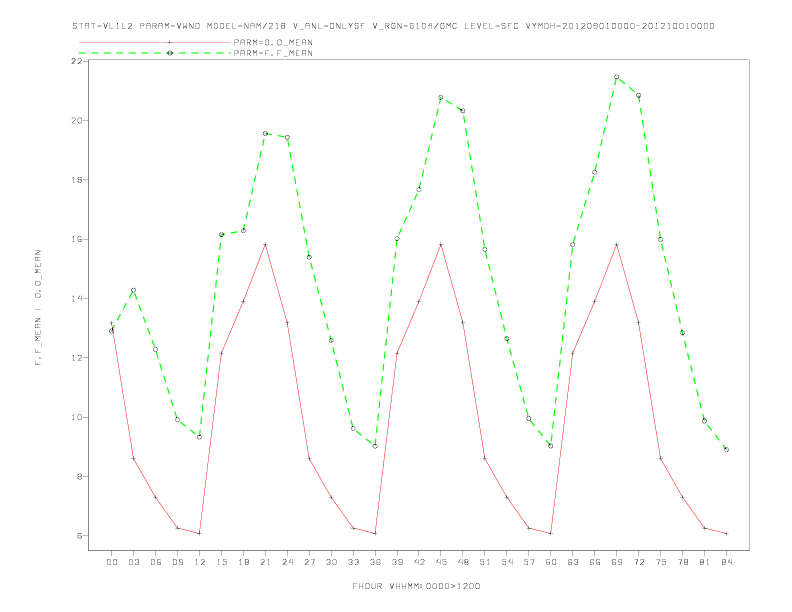This screenshot has height=612, width=792.
Task: Click the x-axis tick label 75
Action: pyautogui.click(x=661, y=562)
